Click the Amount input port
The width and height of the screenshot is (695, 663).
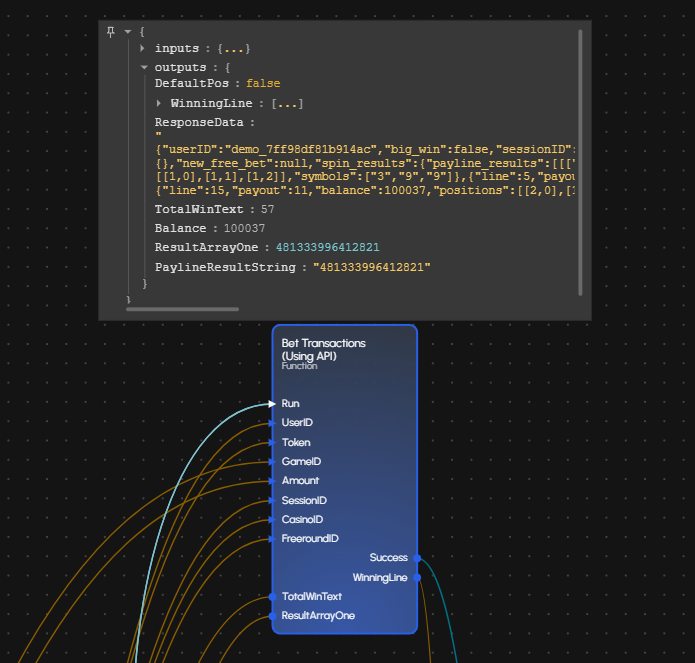pos(272,481)
